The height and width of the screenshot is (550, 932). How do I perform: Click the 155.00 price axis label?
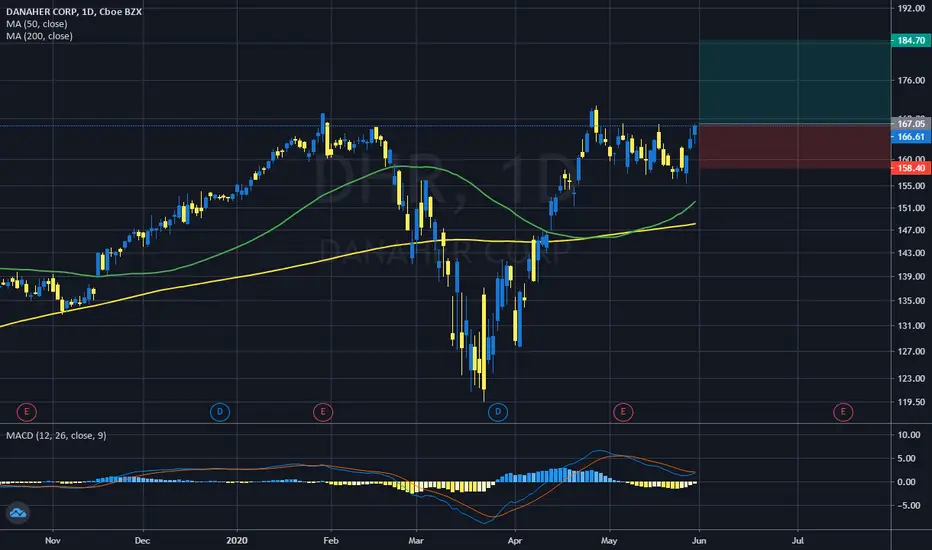click(x=911, y=186)
